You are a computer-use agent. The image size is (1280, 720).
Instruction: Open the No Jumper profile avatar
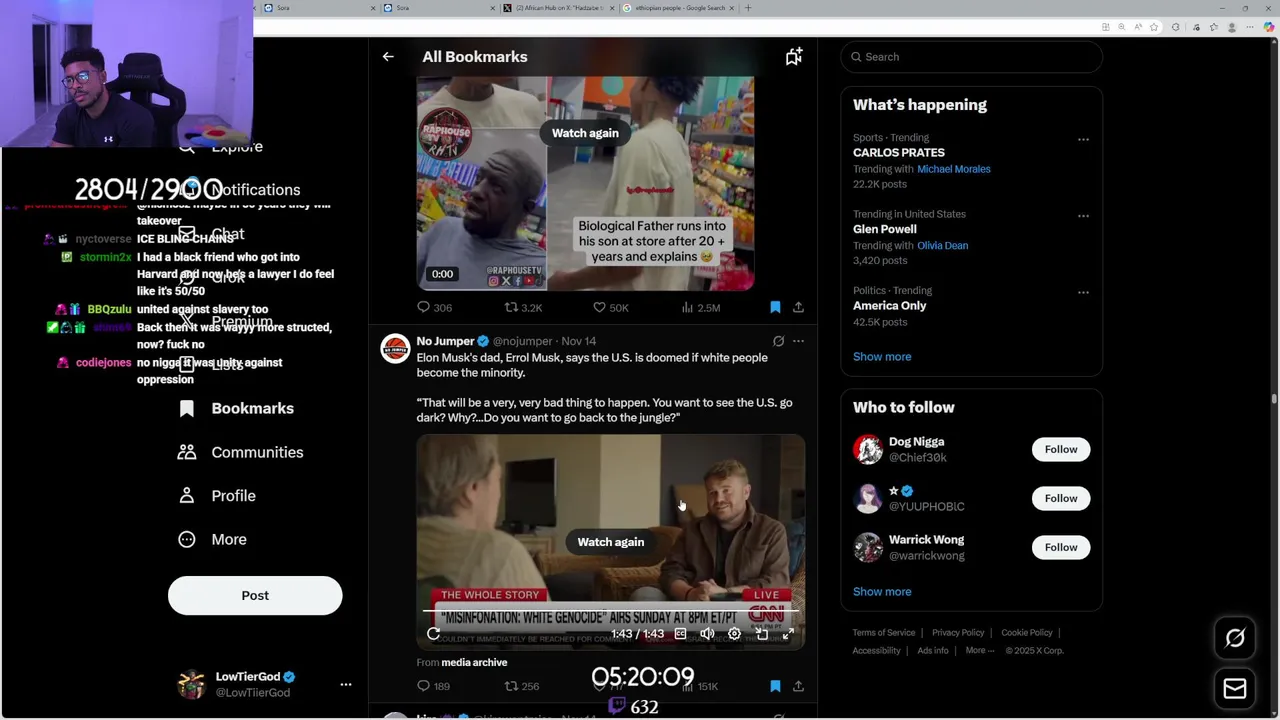point(395,348)
